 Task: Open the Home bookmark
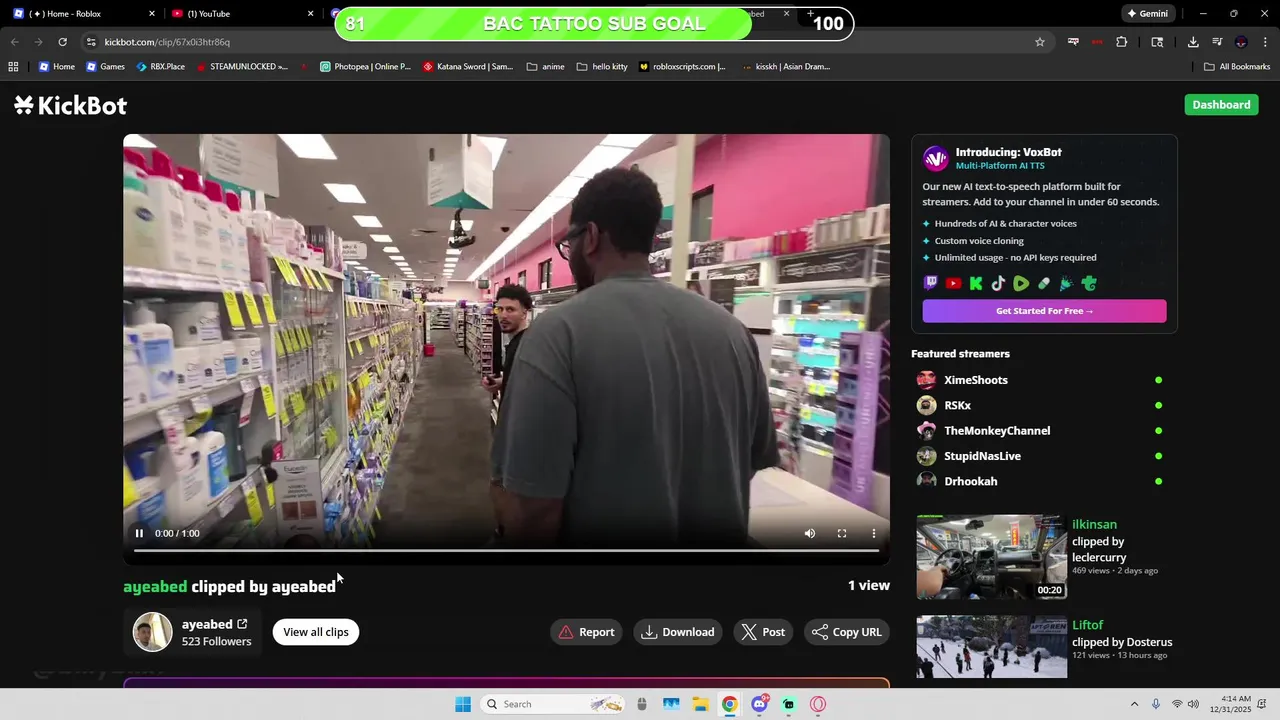click(x=57, y=67)
